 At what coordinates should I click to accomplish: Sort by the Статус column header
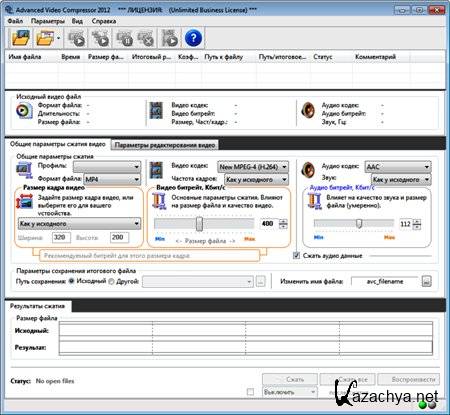point(331,57)
